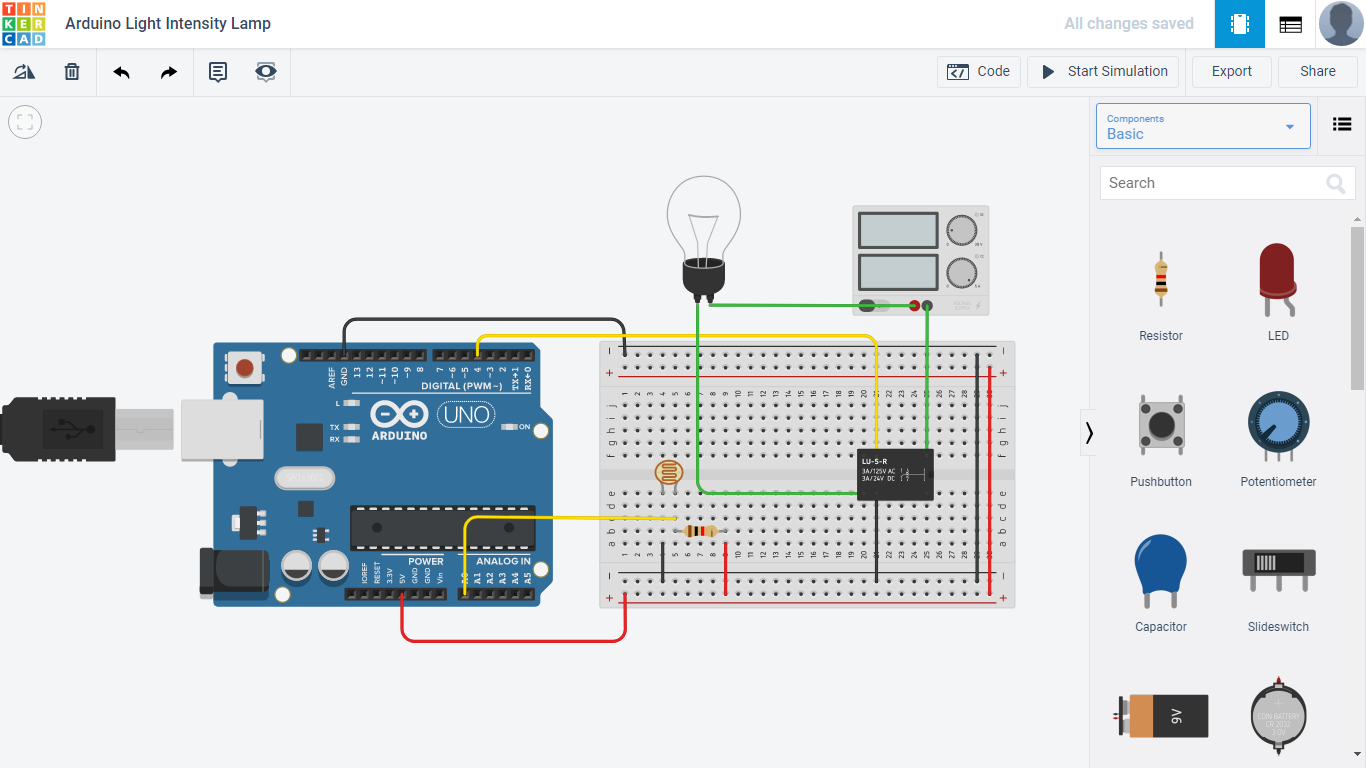Click the Export button
The image size is (1366, 768).
[x=1231, y=71]
